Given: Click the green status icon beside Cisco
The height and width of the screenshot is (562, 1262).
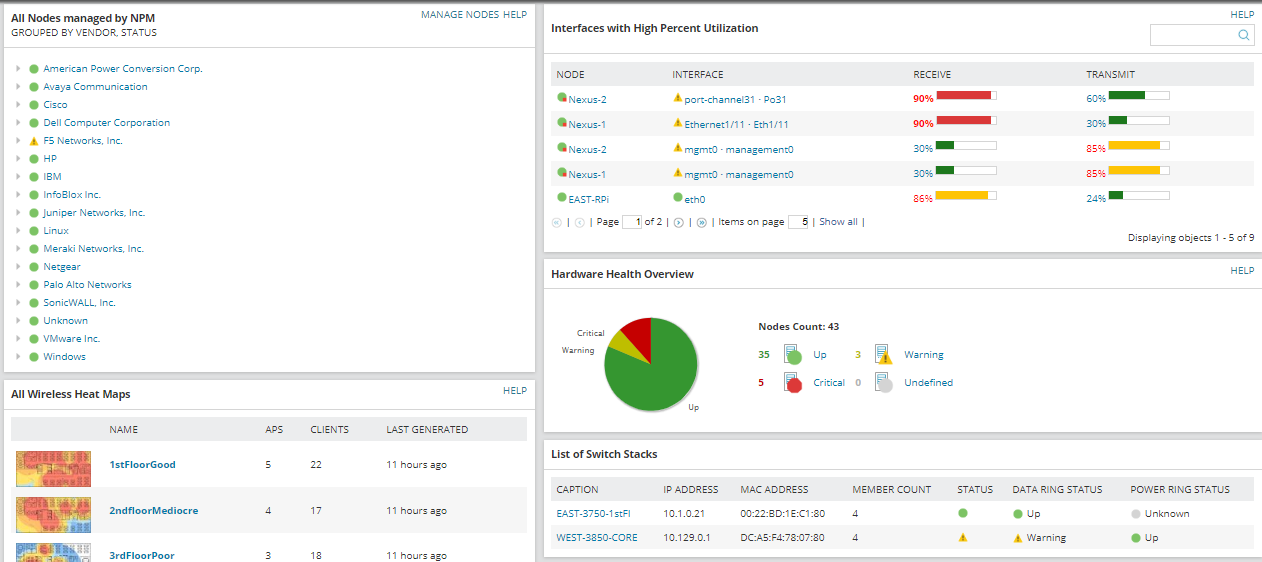Looking at the screenshot, I should (x=34, y=105).
